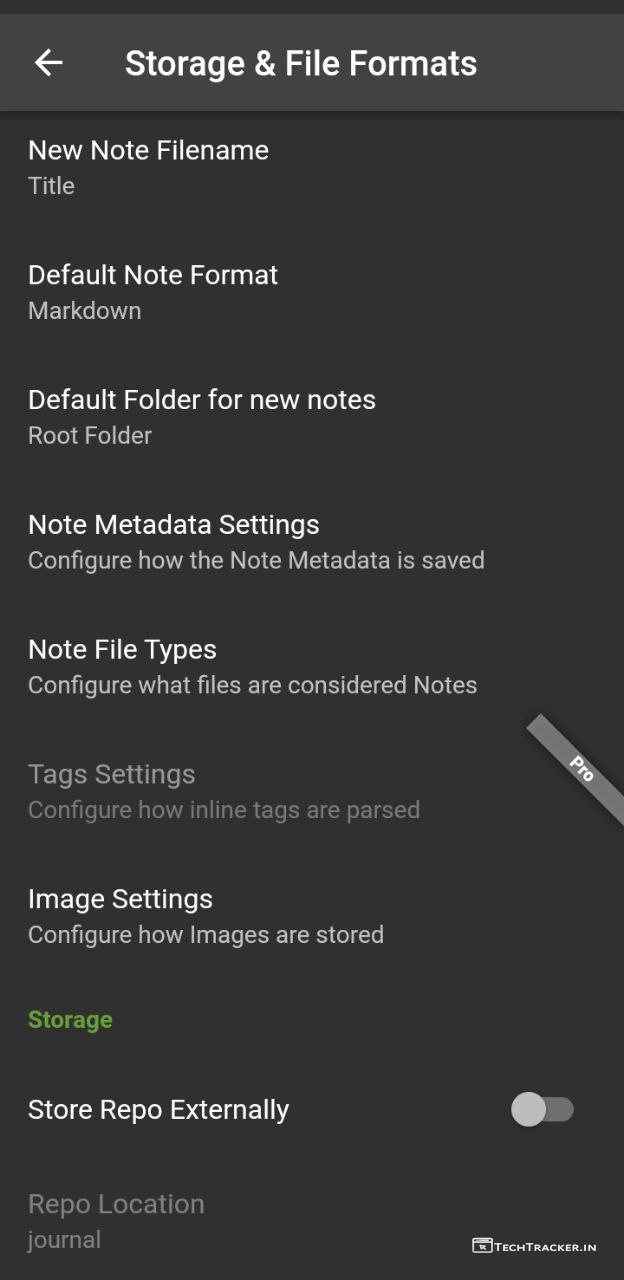Viewport: 624px width, 1280px height.
Task: Click the TechTracker.in watermark text
Action: click(546, 1247)
